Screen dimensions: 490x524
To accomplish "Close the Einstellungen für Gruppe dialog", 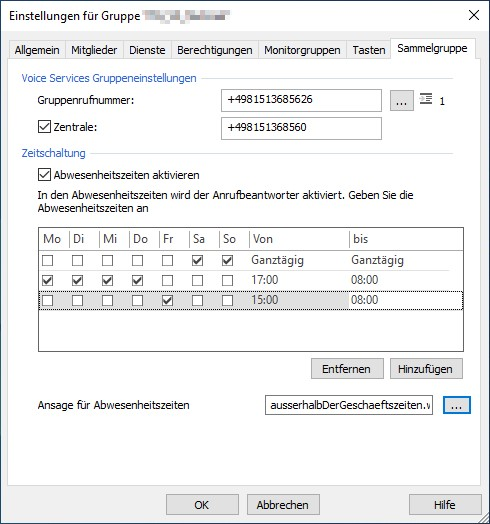I will click(x=474, y=15).
